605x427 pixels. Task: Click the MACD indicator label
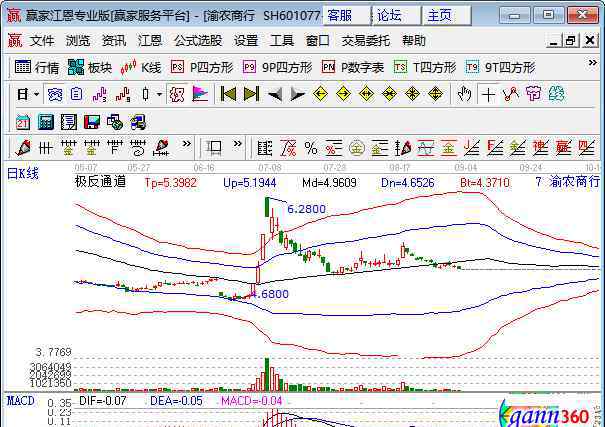[20, 401]
